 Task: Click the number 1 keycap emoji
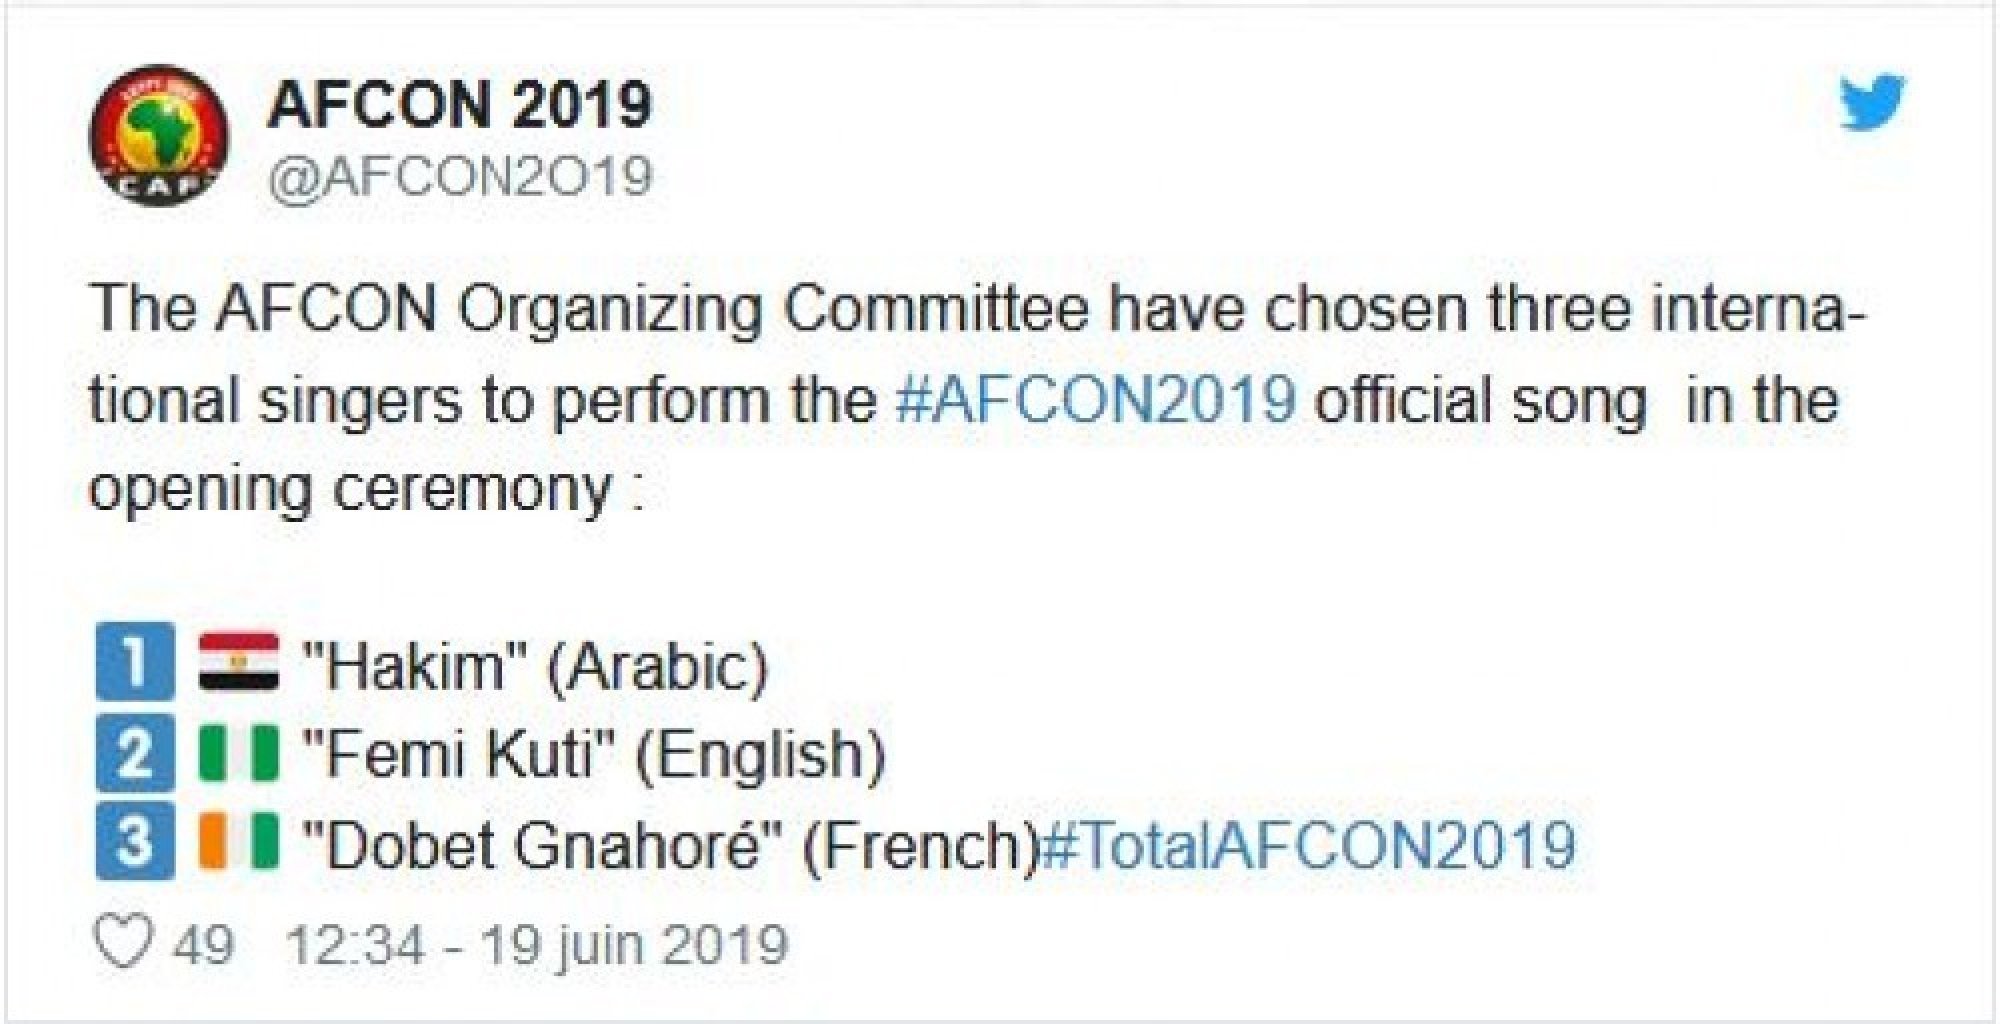[x=135, y=661]
